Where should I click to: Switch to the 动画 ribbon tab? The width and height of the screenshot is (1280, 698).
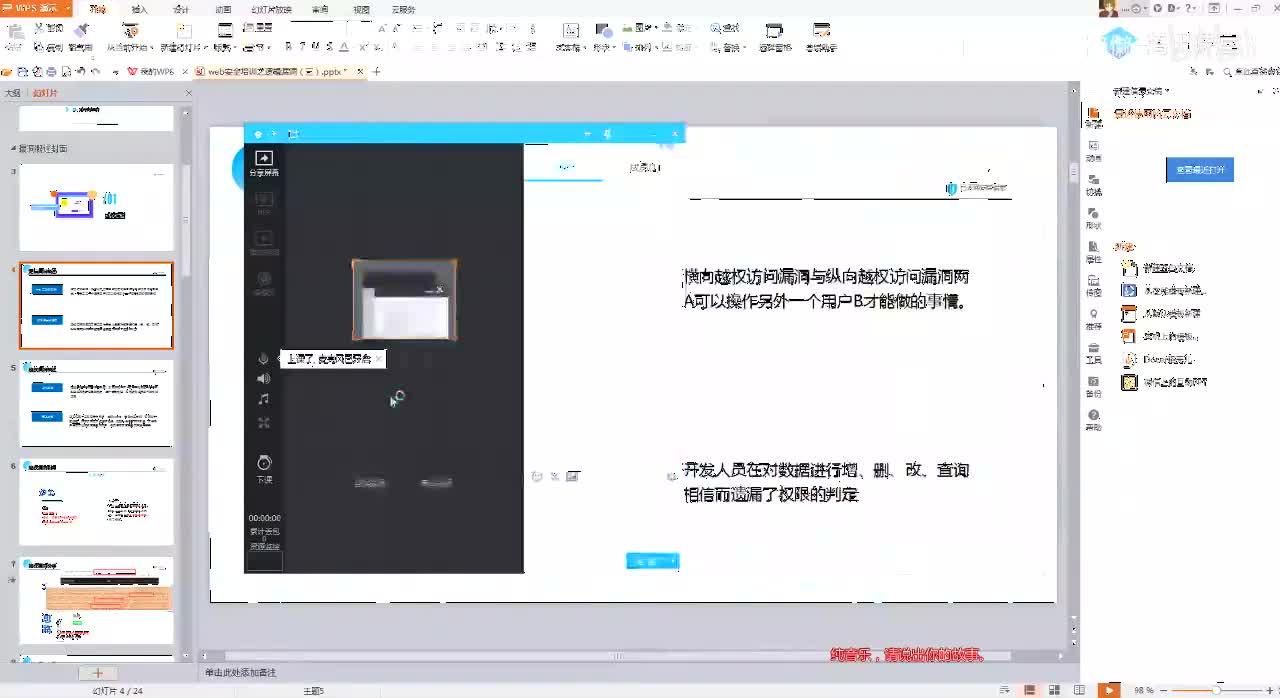[x=223, y=9]
